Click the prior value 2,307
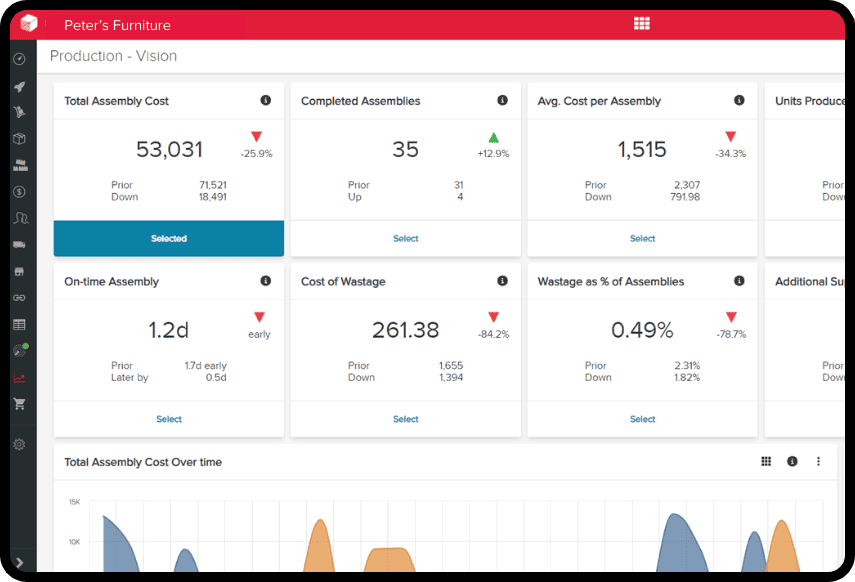Viewport: 855px width, 582px height. click(687, 185)
